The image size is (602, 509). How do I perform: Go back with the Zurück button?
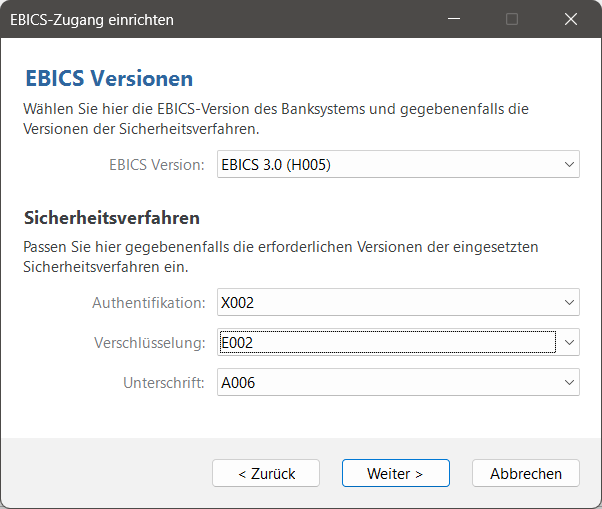click(266, 473)
